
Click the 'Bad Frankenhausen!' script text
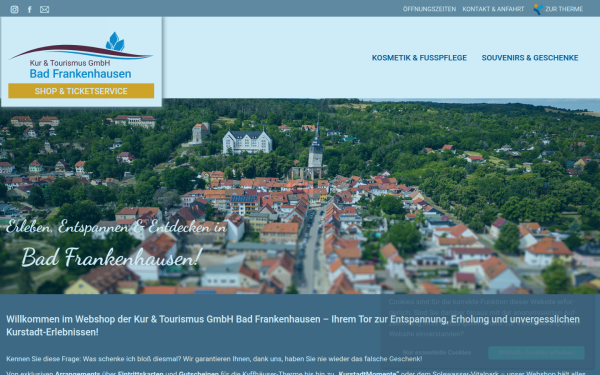112,257
